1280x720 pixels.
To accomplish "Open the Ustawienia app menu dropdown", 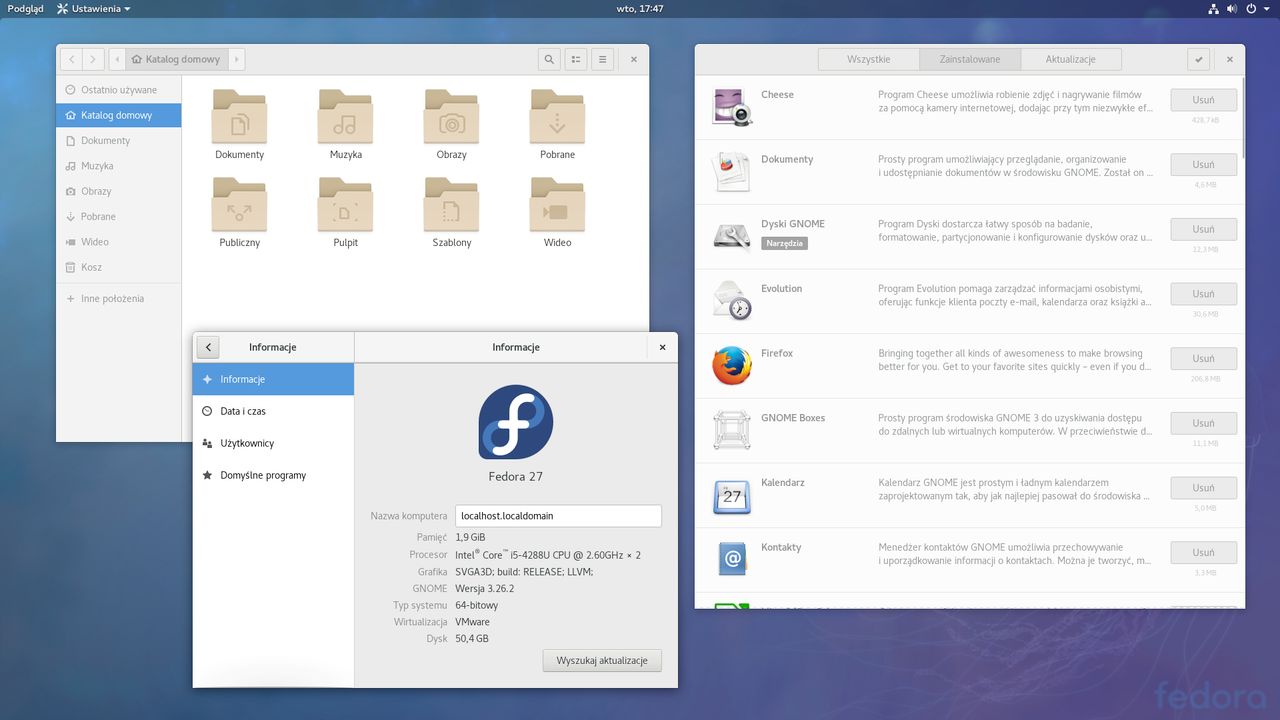I will point(94,9).
